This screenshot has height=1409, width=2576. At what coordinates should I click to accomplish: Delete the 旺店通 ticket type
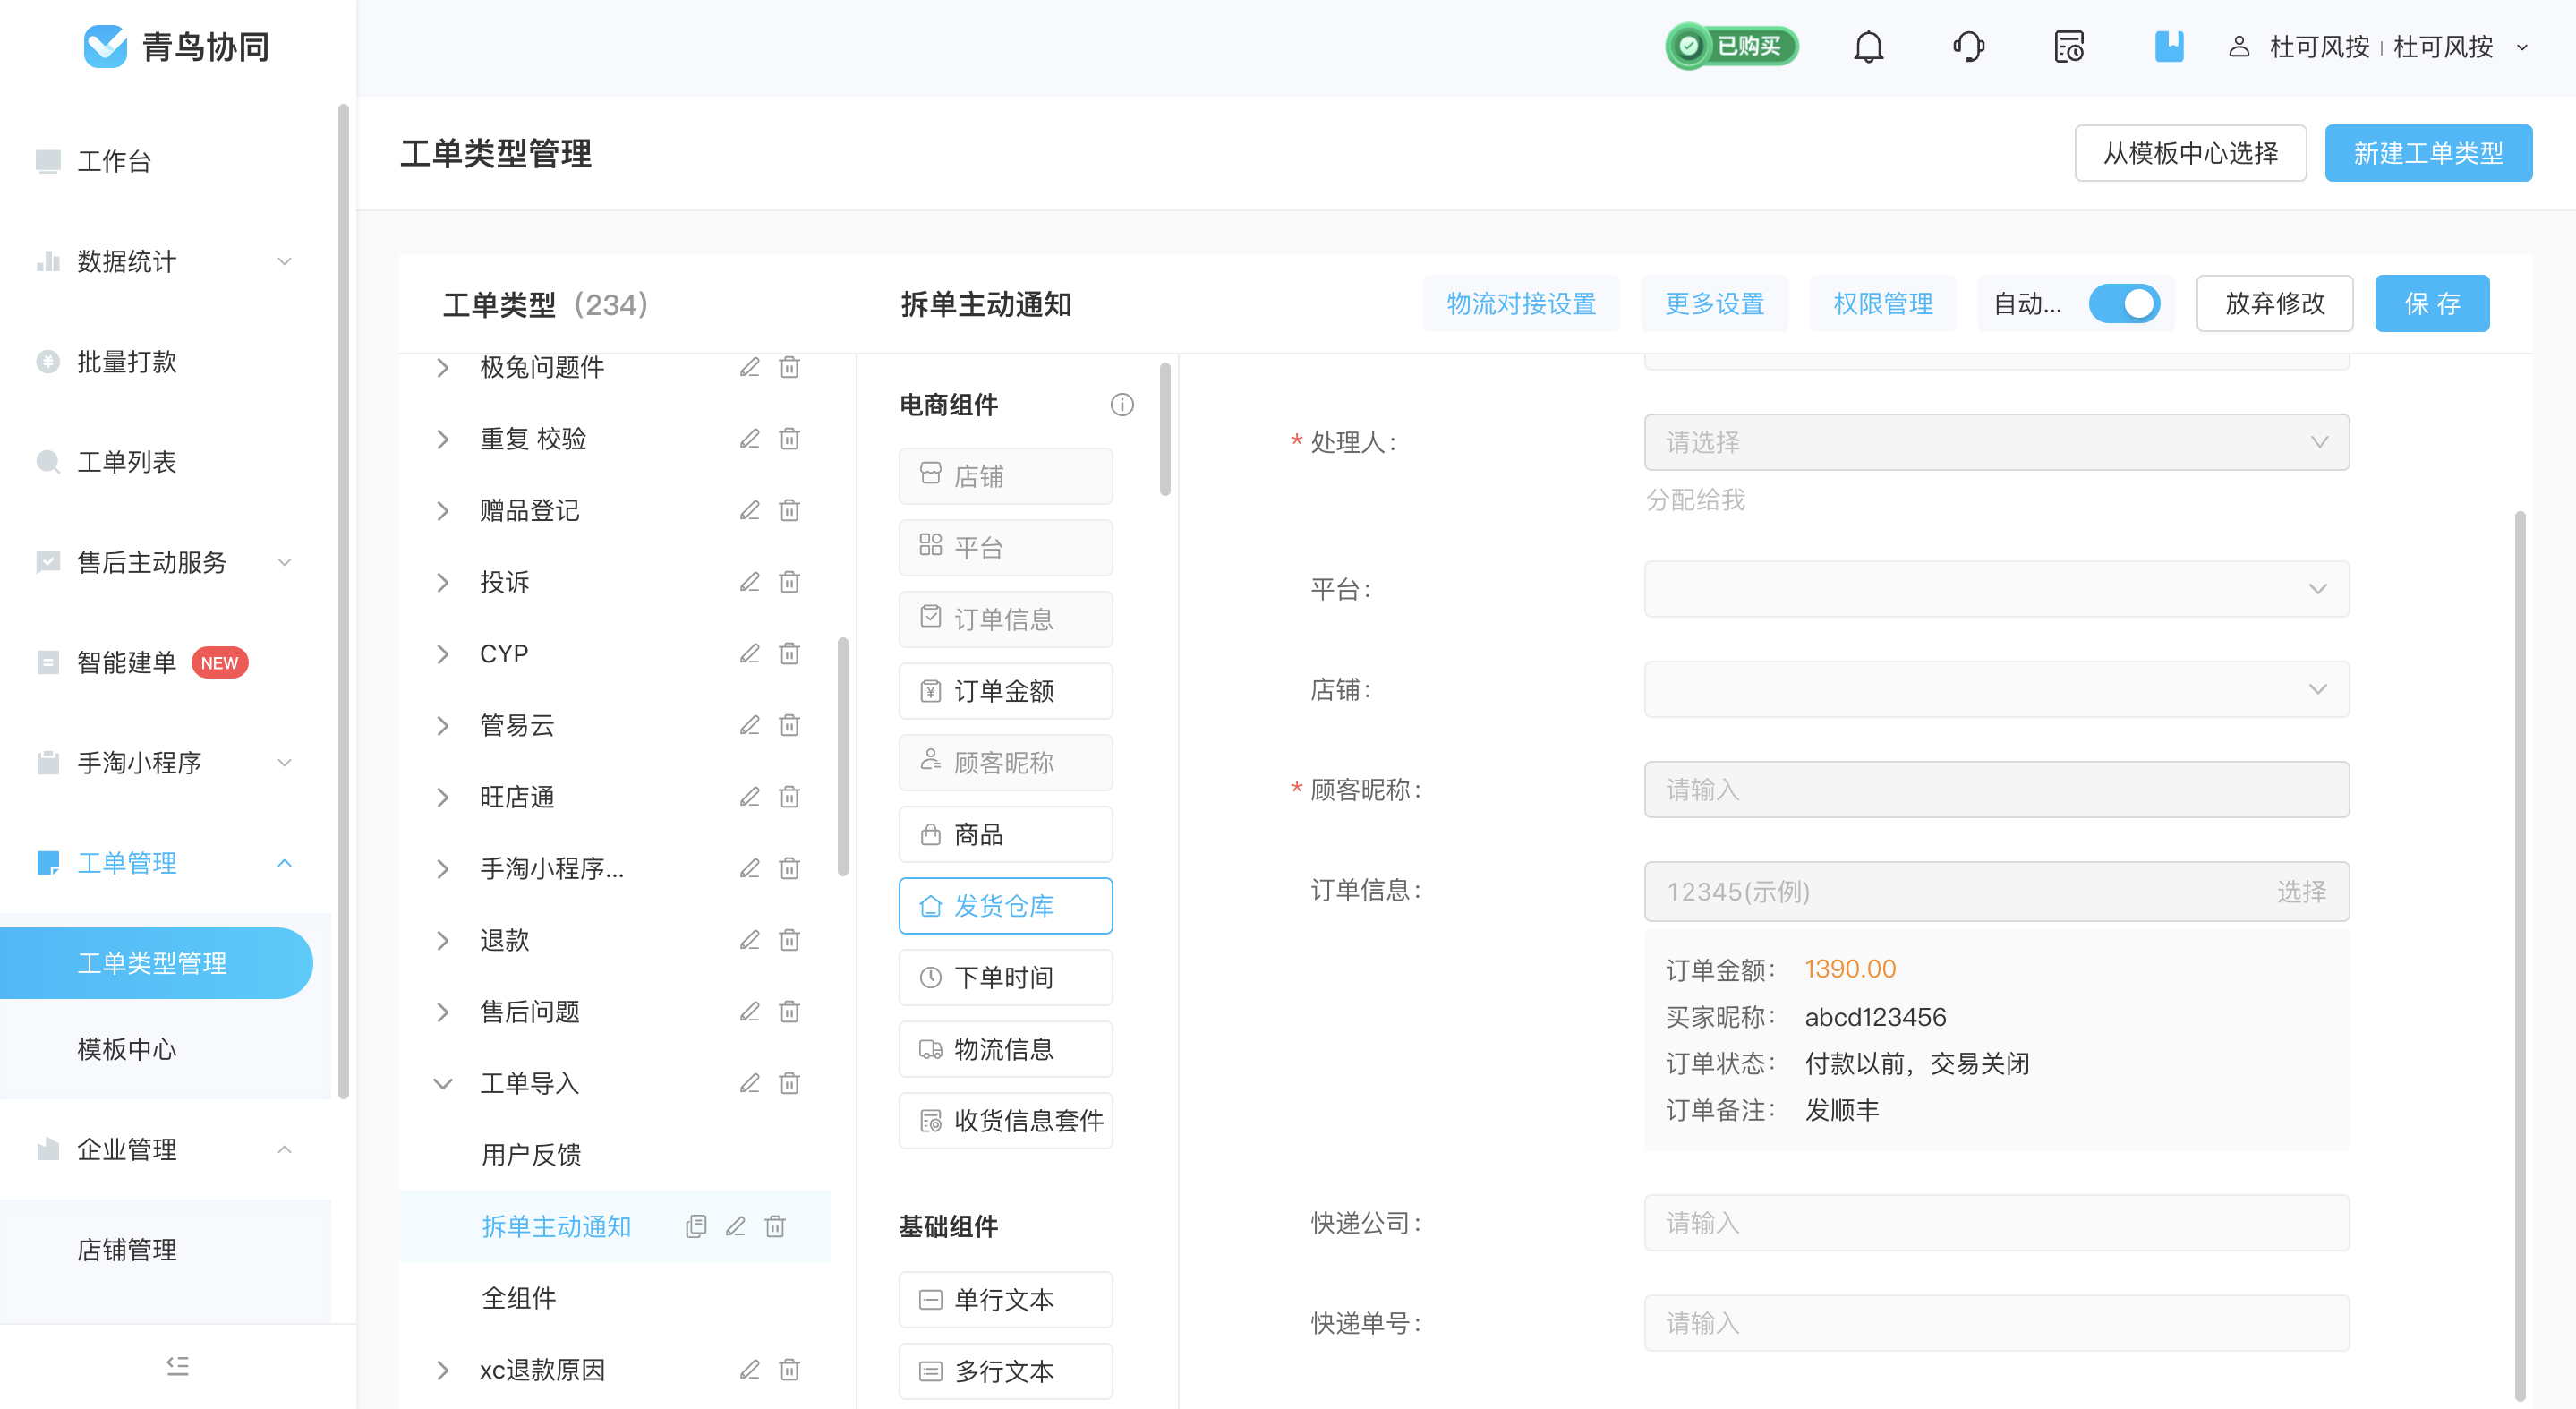[789, 797]
